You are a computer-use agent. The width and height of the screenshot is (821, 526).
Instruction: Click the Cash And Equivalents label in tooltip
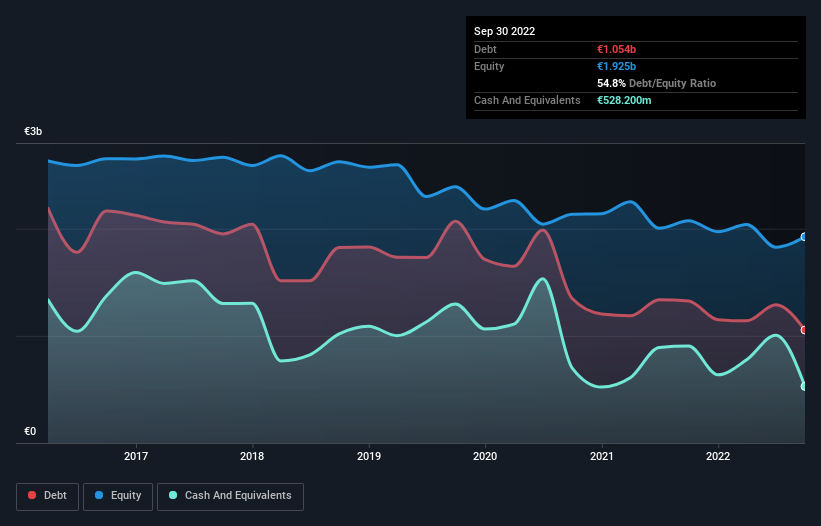(x=527, y=100)
